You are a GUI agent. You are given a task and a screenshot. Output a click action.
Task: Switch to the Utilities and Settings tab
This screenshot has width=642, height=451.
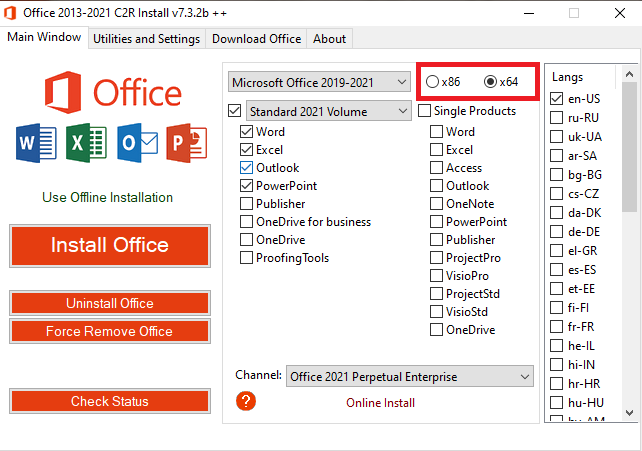coord(147,39)
